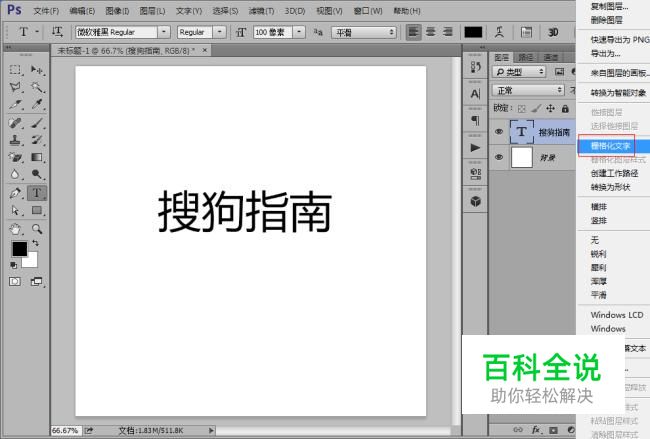Select the Pen tool

15,193
